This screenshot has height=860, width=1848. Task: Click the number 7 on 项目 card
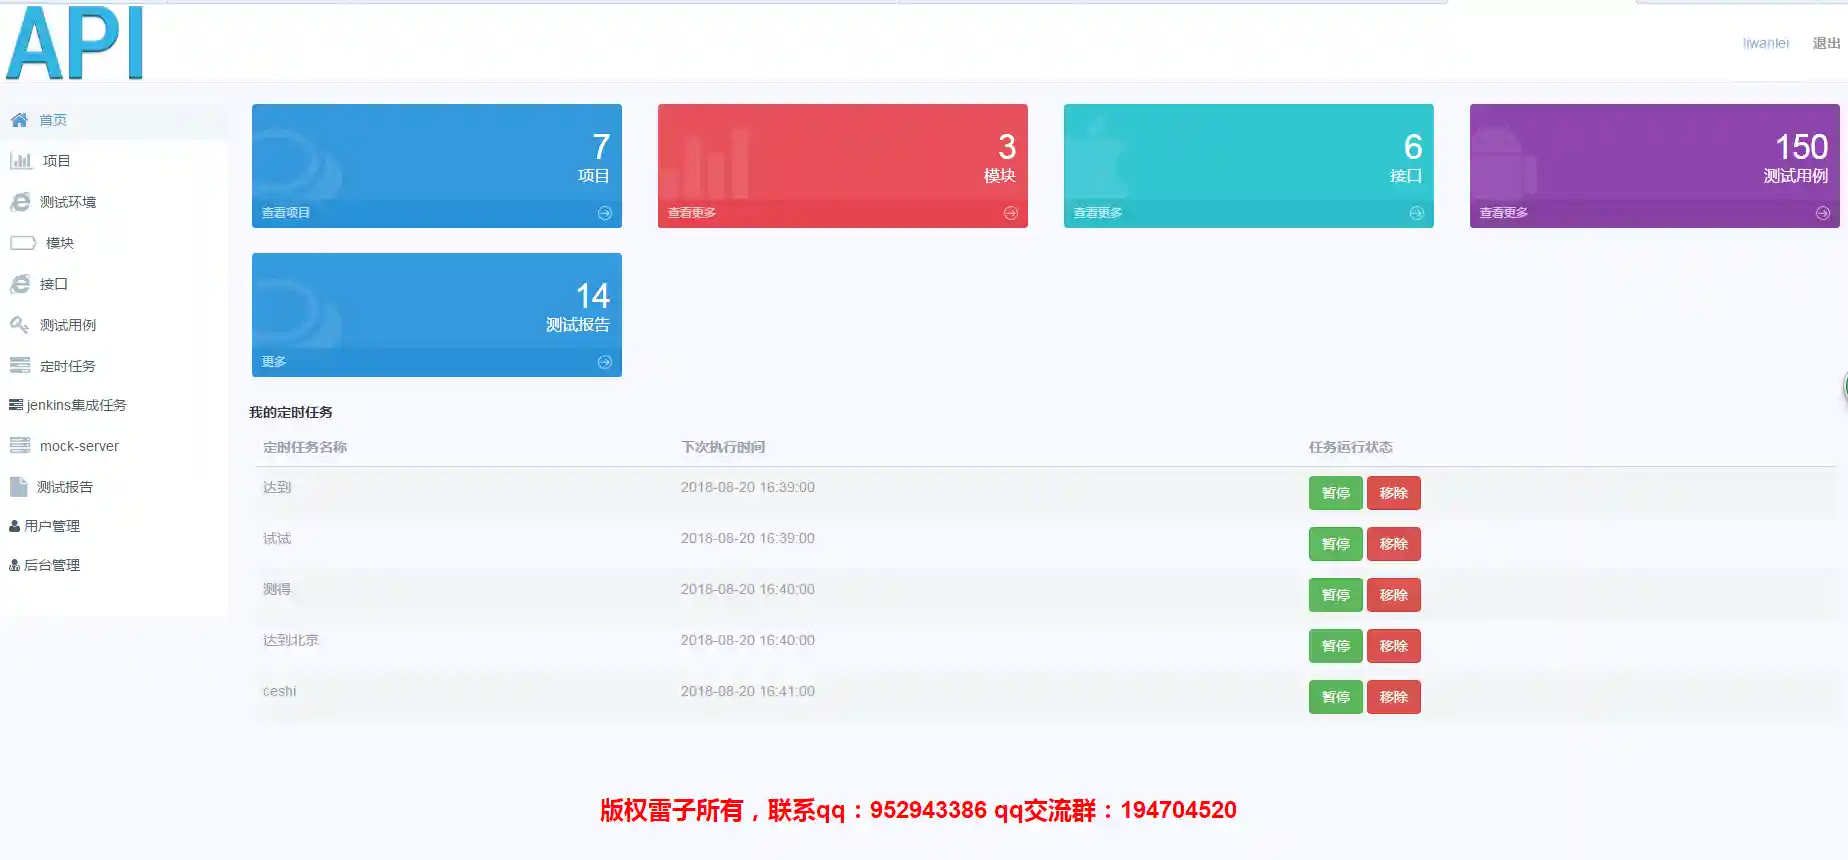[x=601, y=147]
